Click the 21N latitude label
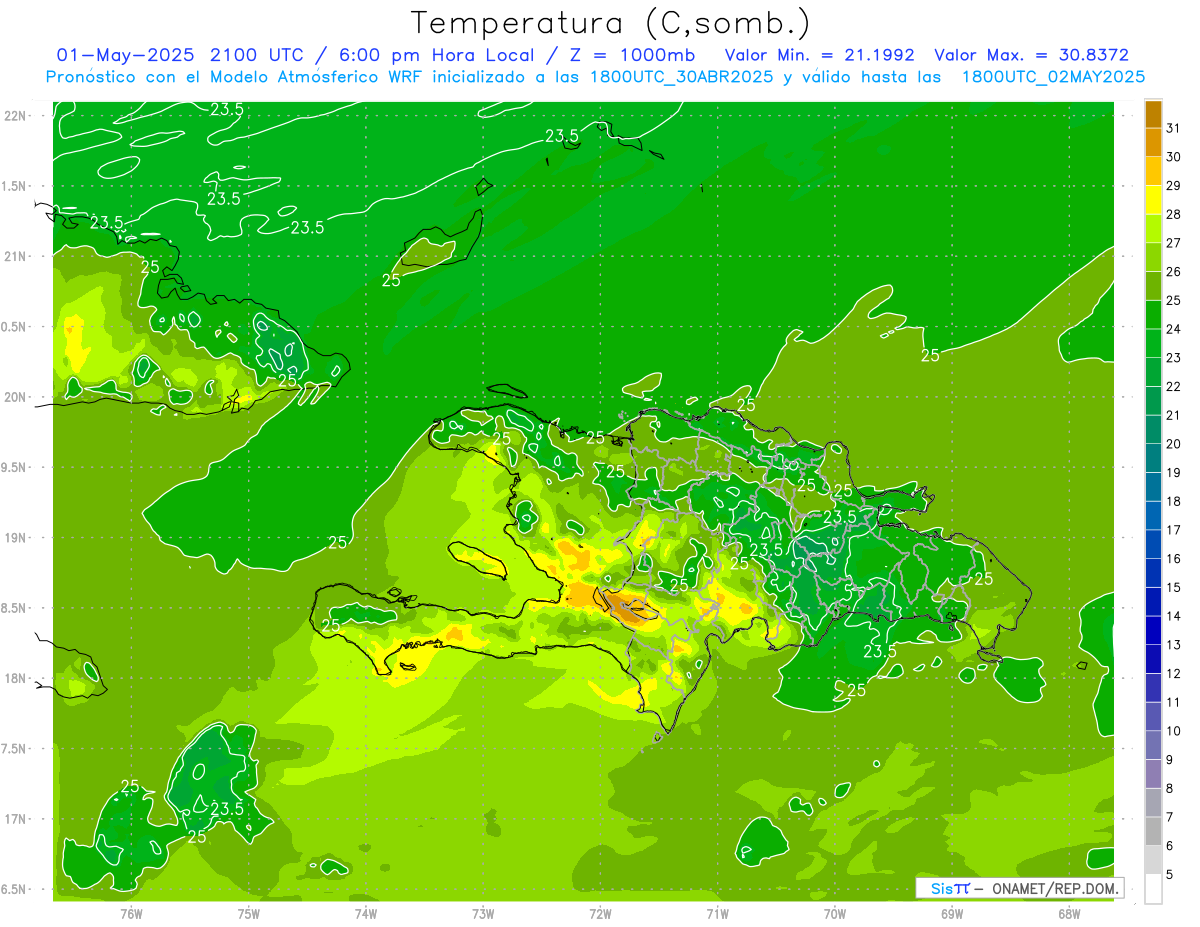1200x927 pixels. click(16, 257)
